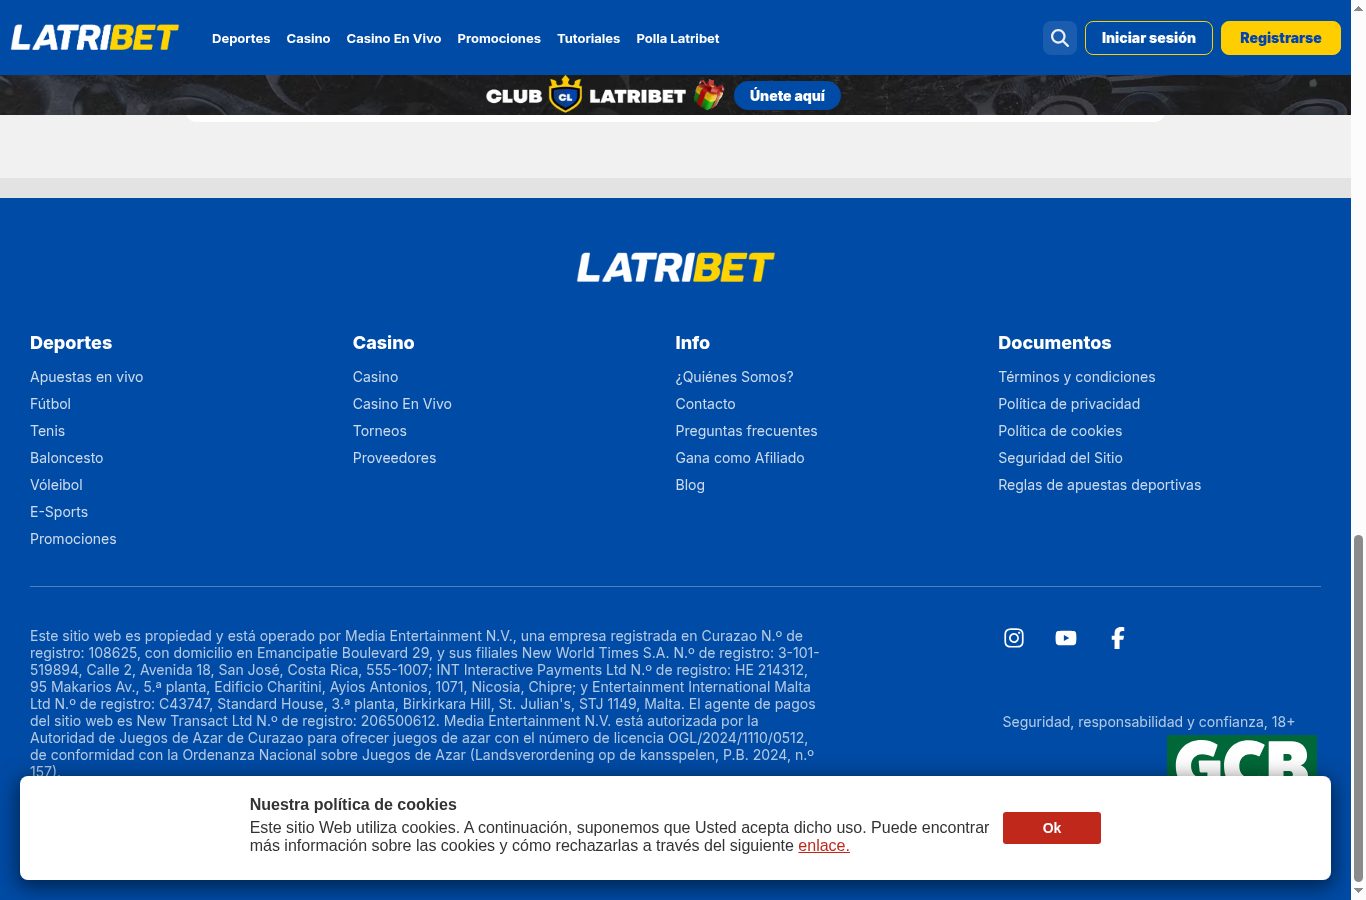Viewport: 1366px width, 900px height.
Task: Click the Club Latribet shield badge
Action: click(566, 95)
